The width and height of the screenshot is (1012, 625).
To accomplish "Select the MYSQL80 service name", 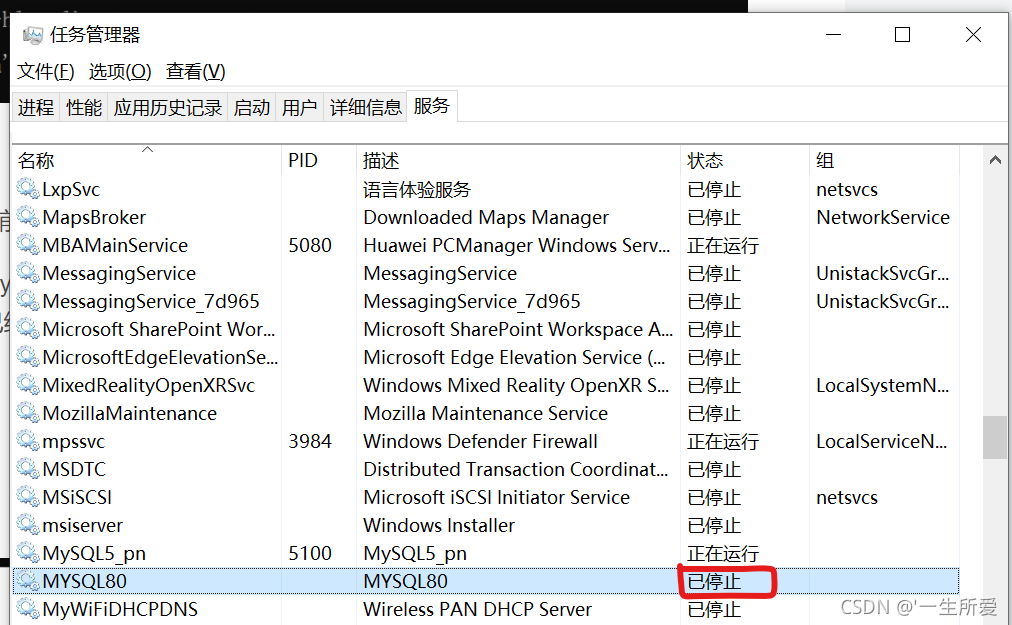I will (x=85, y=581).
